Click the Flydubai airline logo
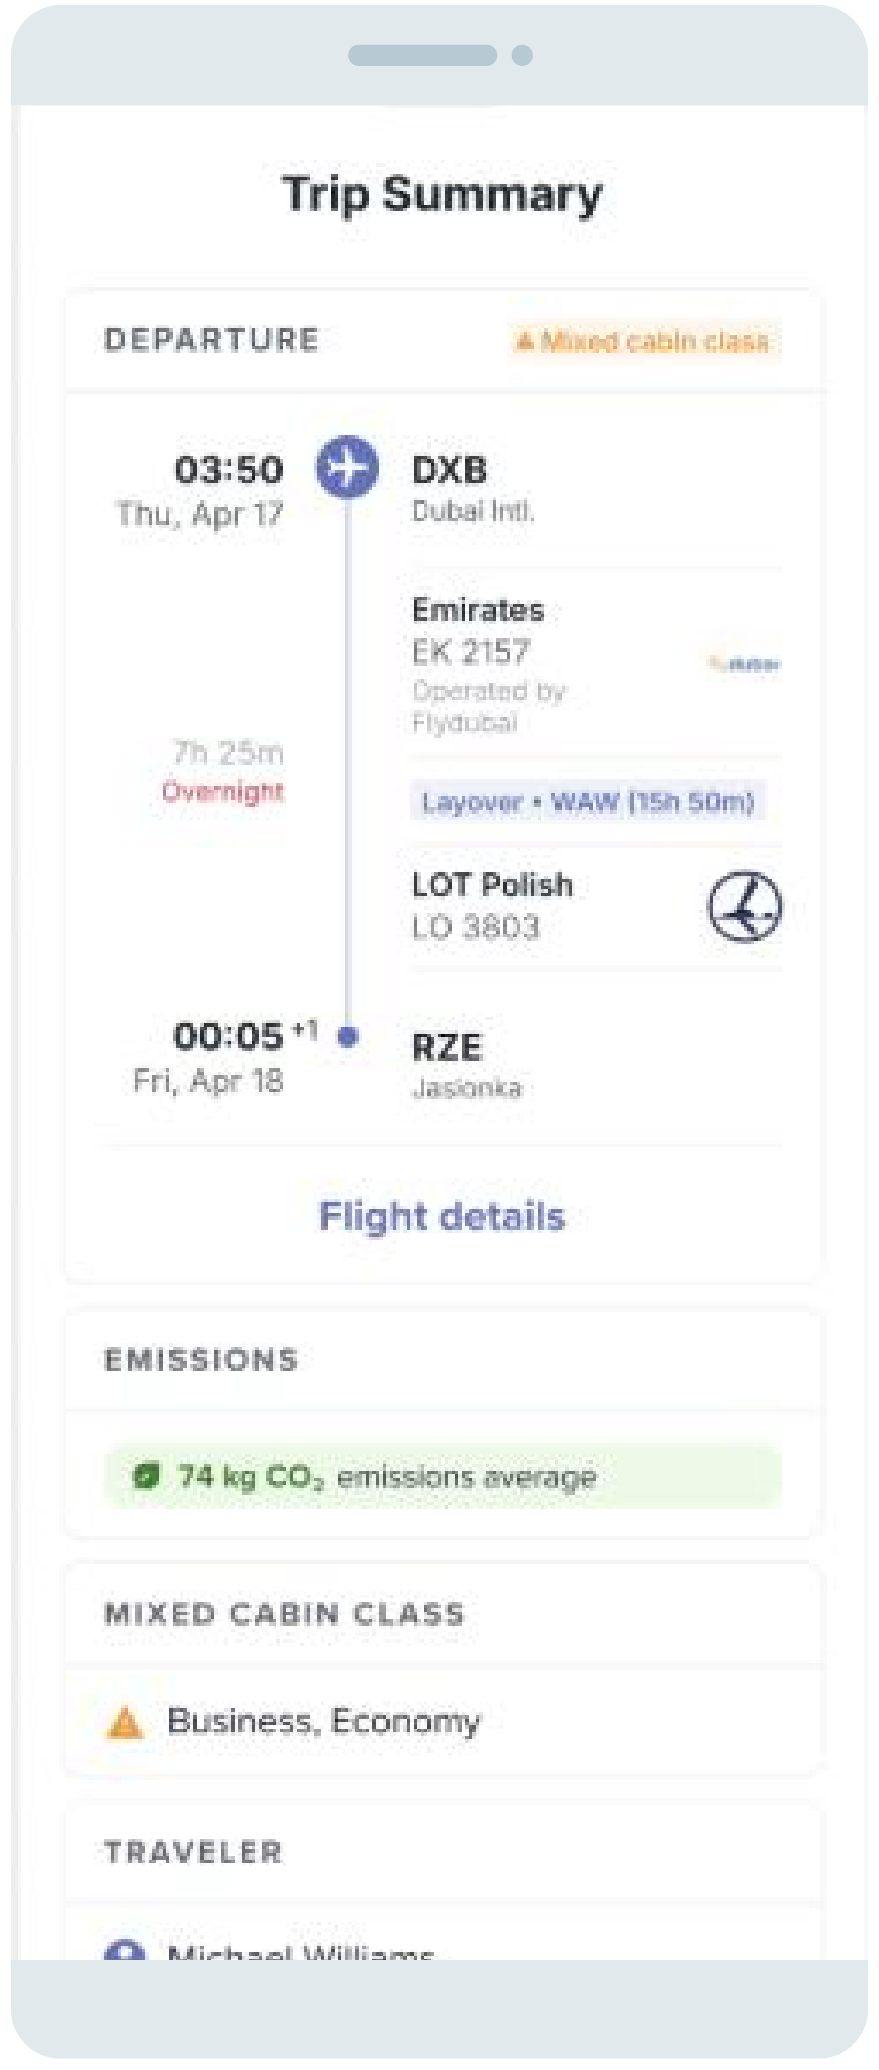Image resolution: width=879 pixels, height=2070 pixels. pos(745,664)
